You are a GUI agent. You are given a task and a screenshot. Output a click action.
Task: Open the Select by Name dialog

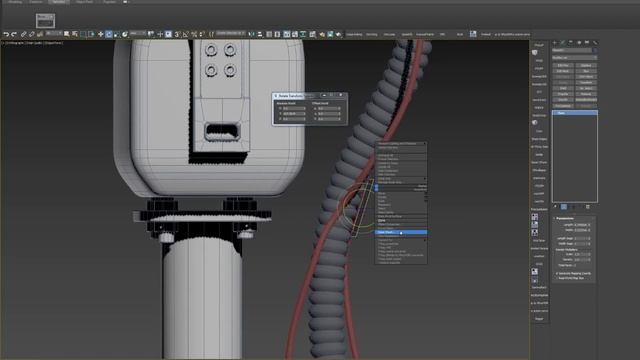coord(75,34)
